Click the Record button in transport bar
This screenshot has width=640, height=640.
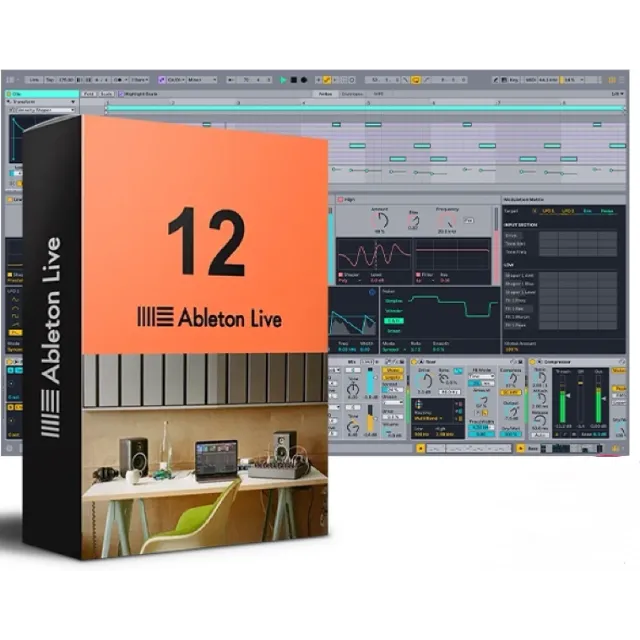303,79
